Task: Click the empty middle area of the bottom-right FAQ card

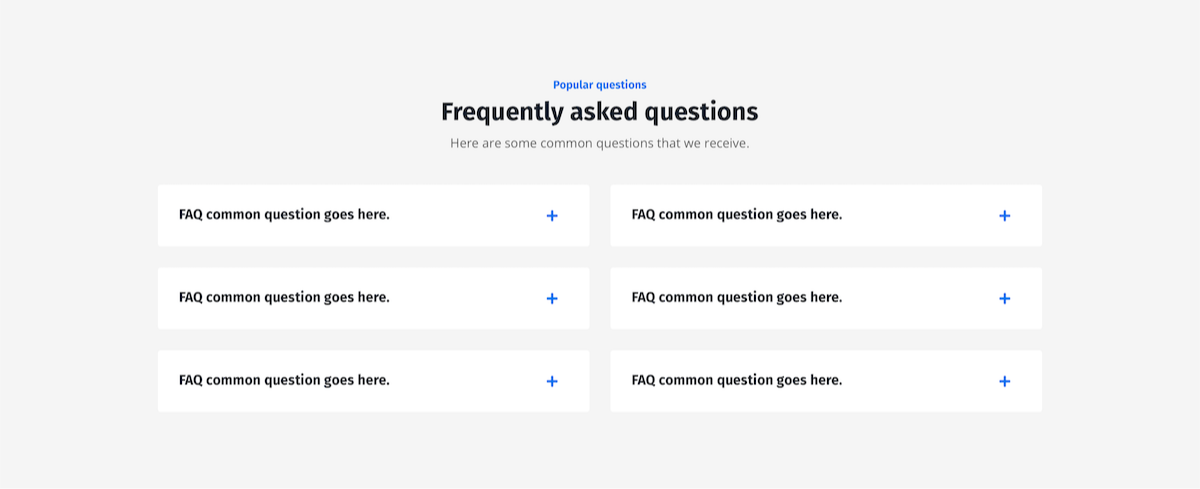Action: [x=918, y=382]
